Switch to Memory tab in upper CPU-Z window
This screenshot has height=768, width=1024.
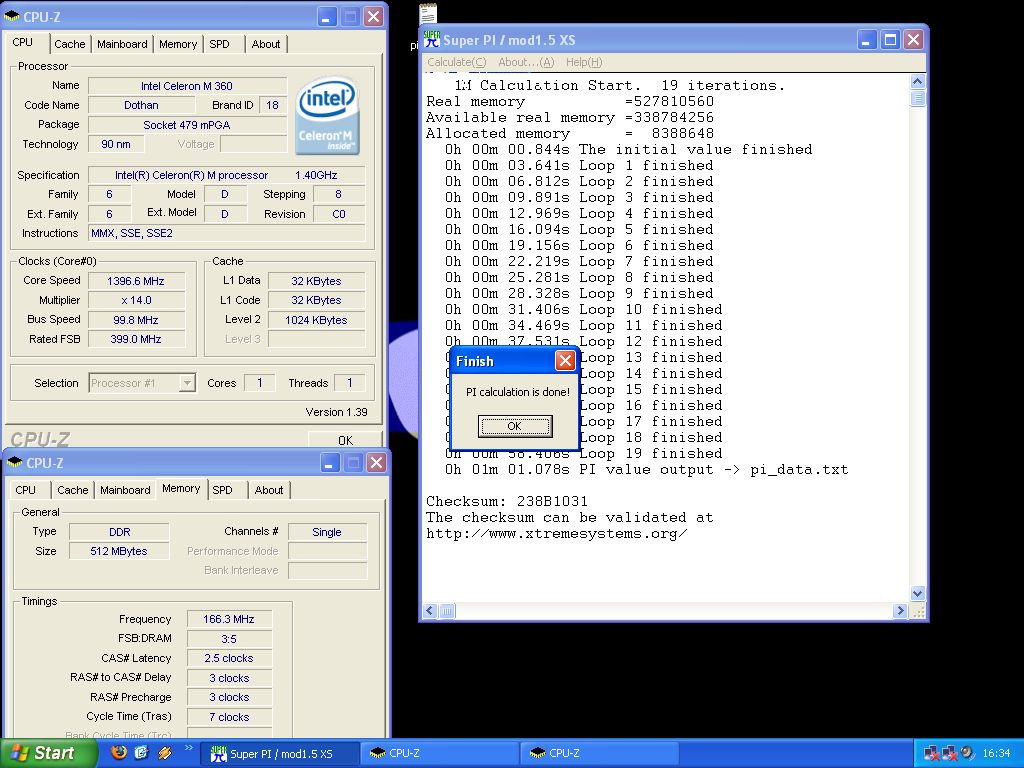(x=178, y=44)
